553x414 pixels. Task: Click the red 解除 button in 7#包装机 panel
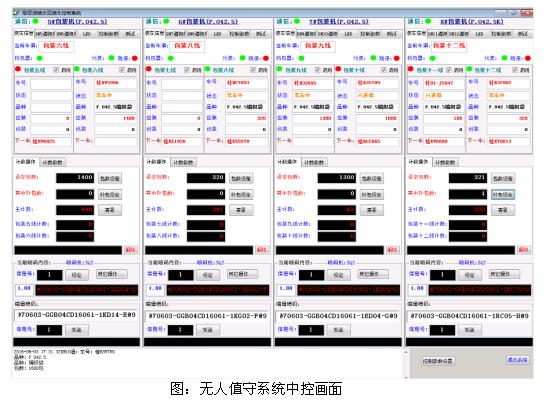[x=392, y=250]
